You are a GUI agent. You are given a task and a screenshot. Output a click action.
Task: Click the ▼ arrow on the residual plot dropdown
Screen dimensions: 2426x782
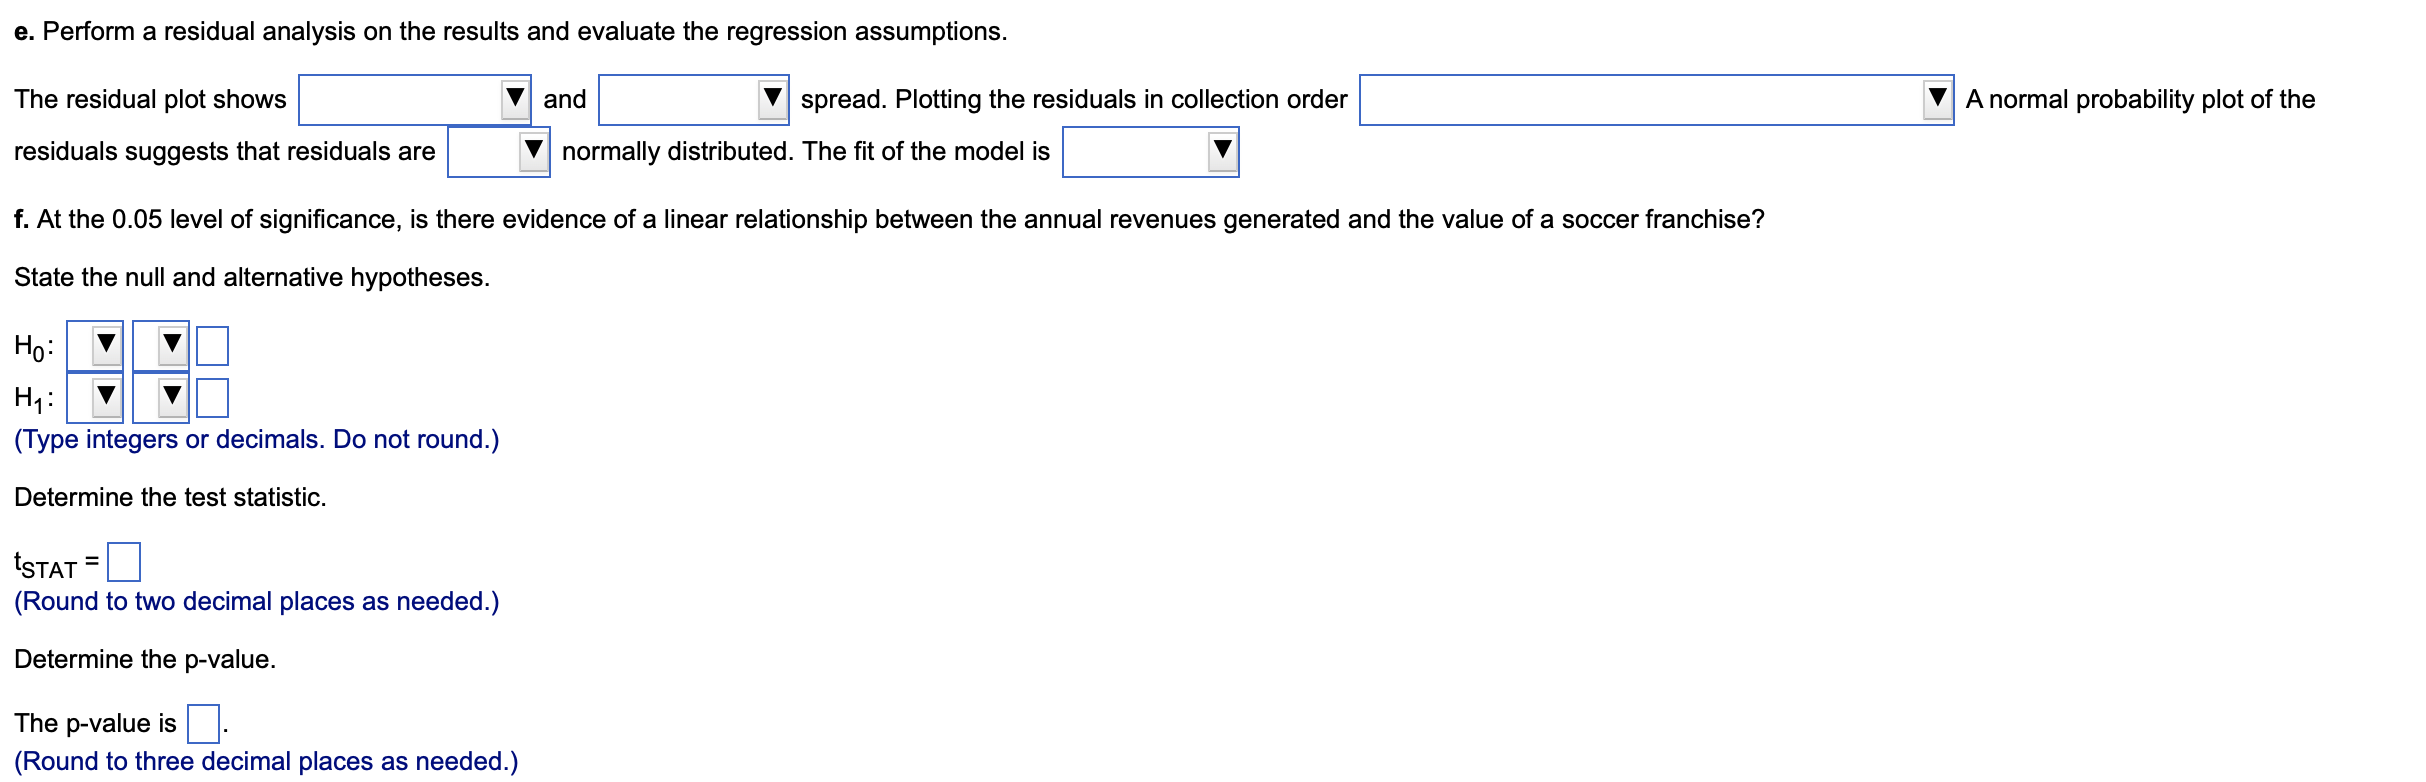pos(513,99)
